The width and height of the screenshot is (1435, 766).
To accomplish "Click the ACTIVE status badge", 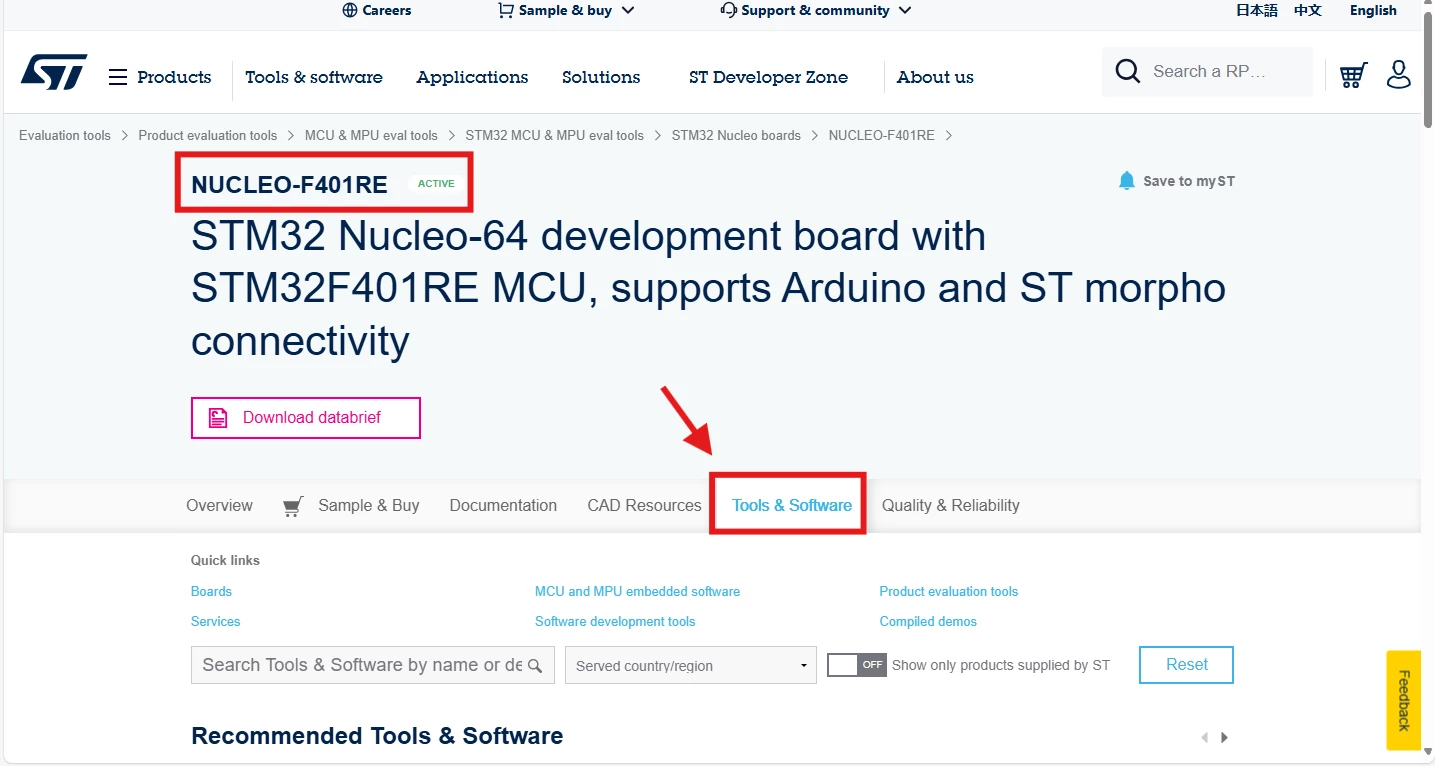I will [x=436, y=184].
